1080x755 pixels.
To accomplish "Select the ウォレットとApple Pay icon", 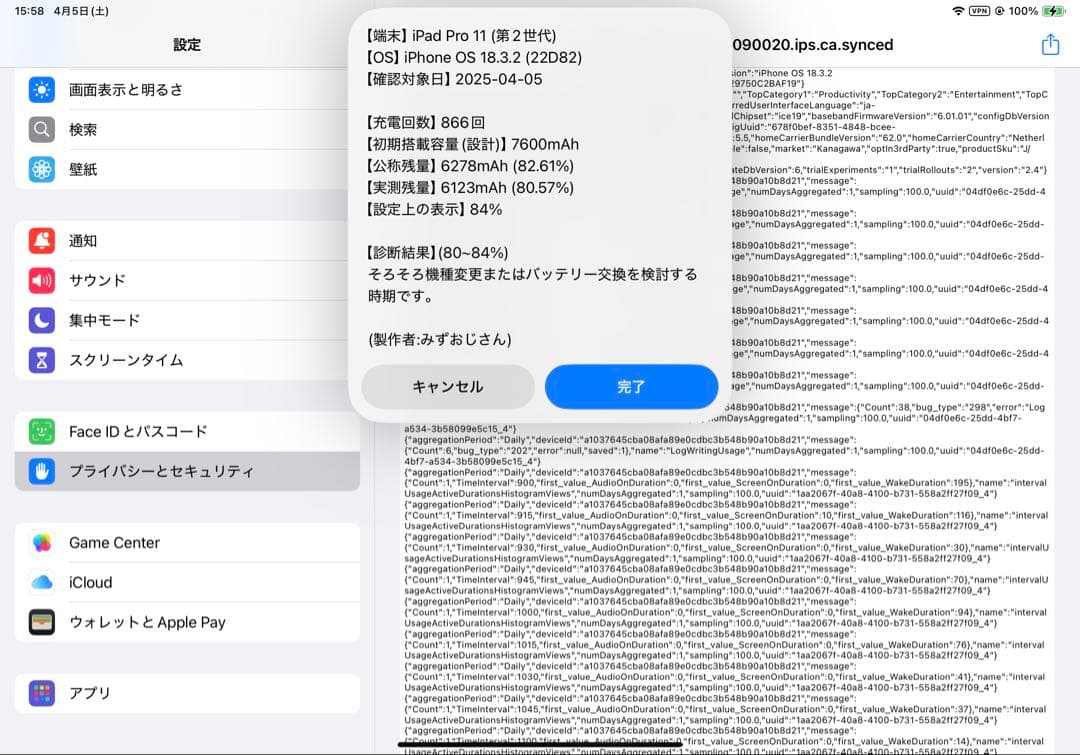I will click(40, 623).
